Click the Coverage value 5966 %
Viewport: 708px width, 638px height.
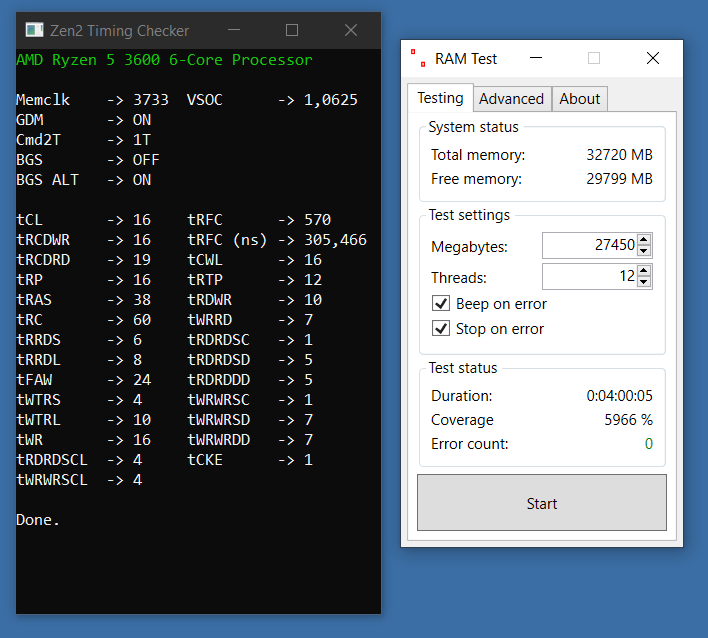pyautogui.click(x=629, y=420)
